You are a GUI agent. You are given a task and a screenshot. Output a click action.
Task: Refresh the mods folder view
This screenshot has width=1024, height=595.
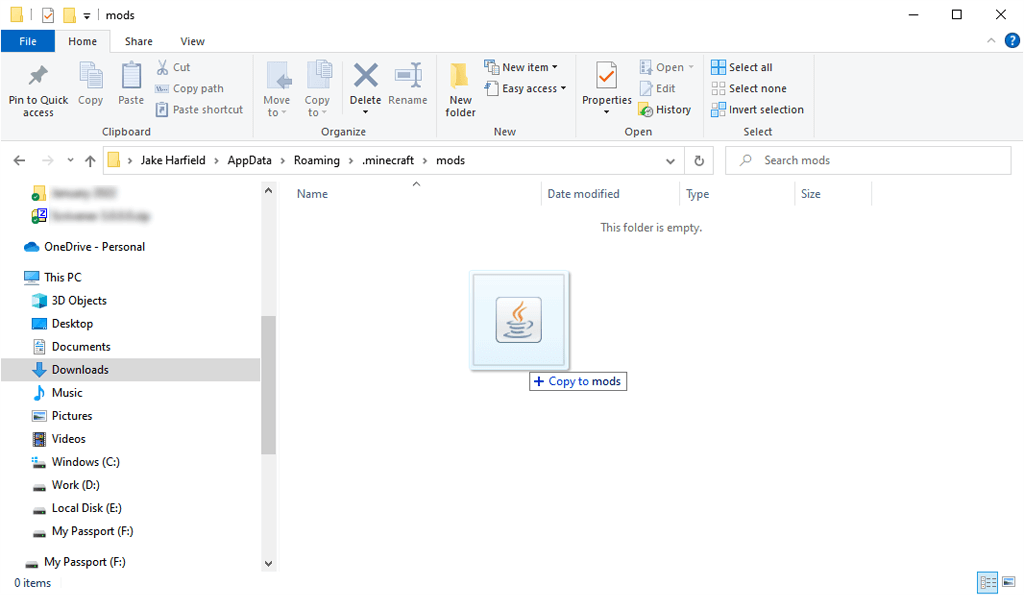(x=699, y=160)
